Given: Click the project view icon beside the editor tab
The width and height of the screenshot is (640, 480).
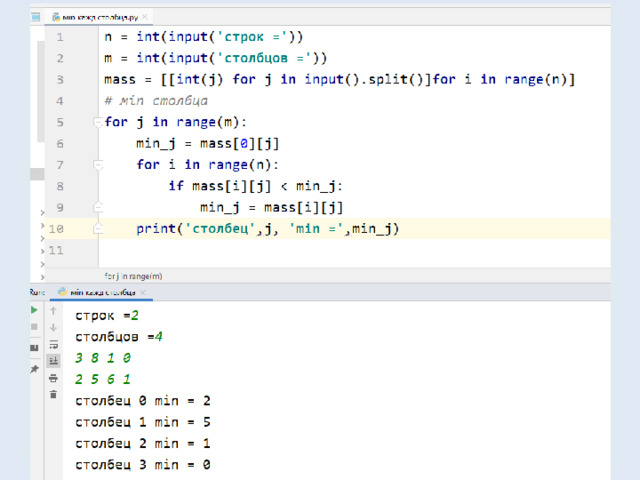Looking at the screenshot, I should (36, 17).
